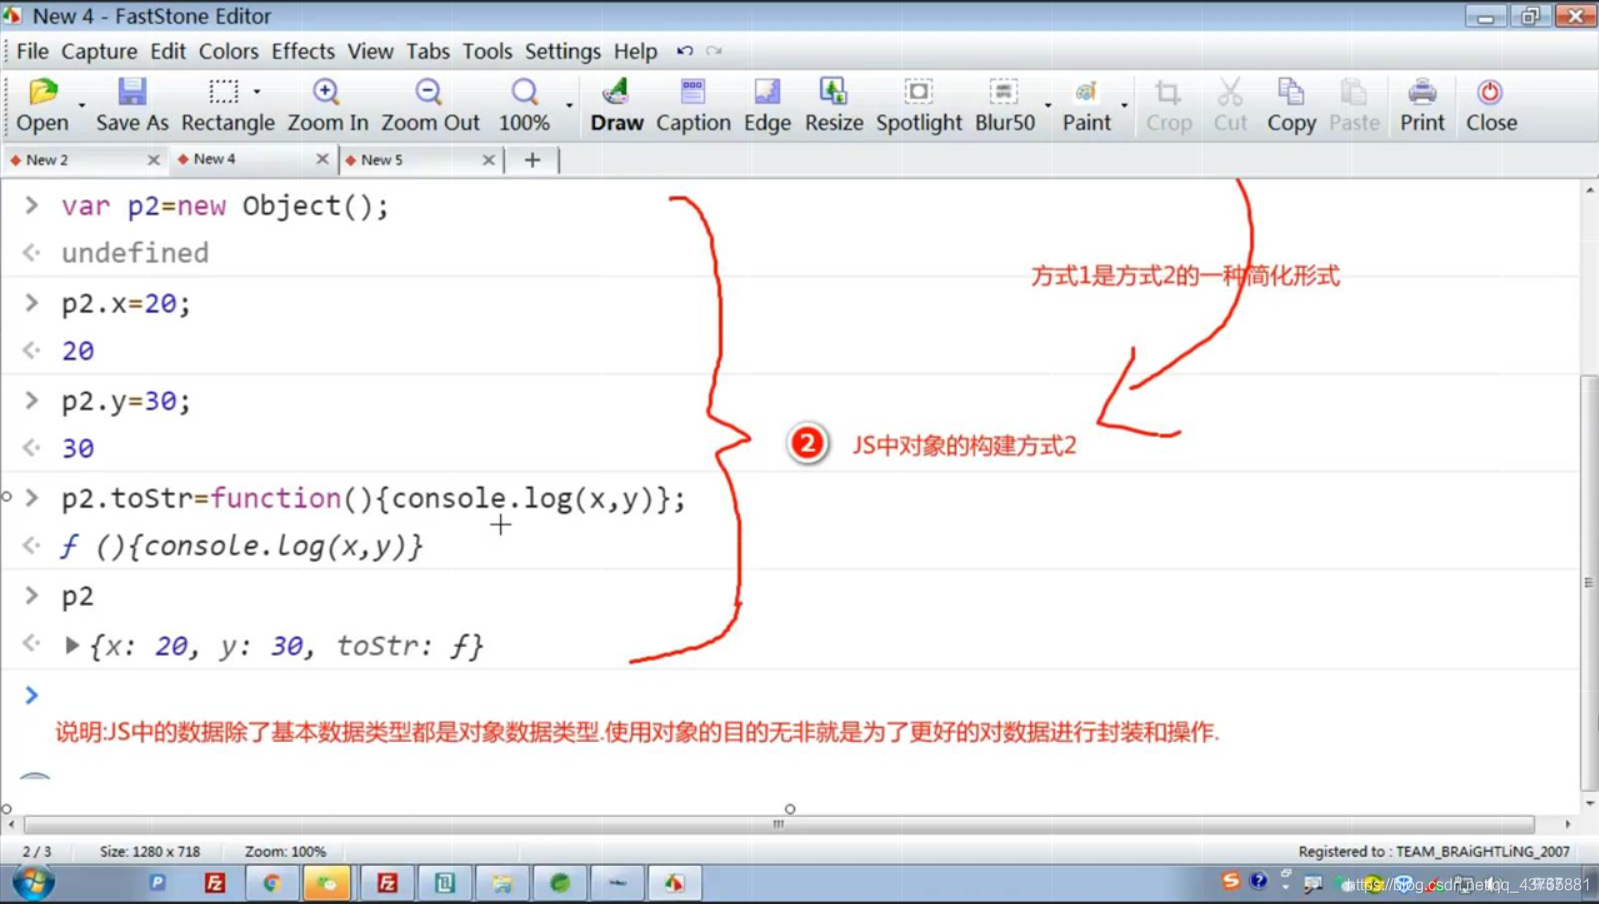Viewport: 1599px width, 904px height.
Task: Expand the Paint external editor dropdown
Action: (1124, 104)
